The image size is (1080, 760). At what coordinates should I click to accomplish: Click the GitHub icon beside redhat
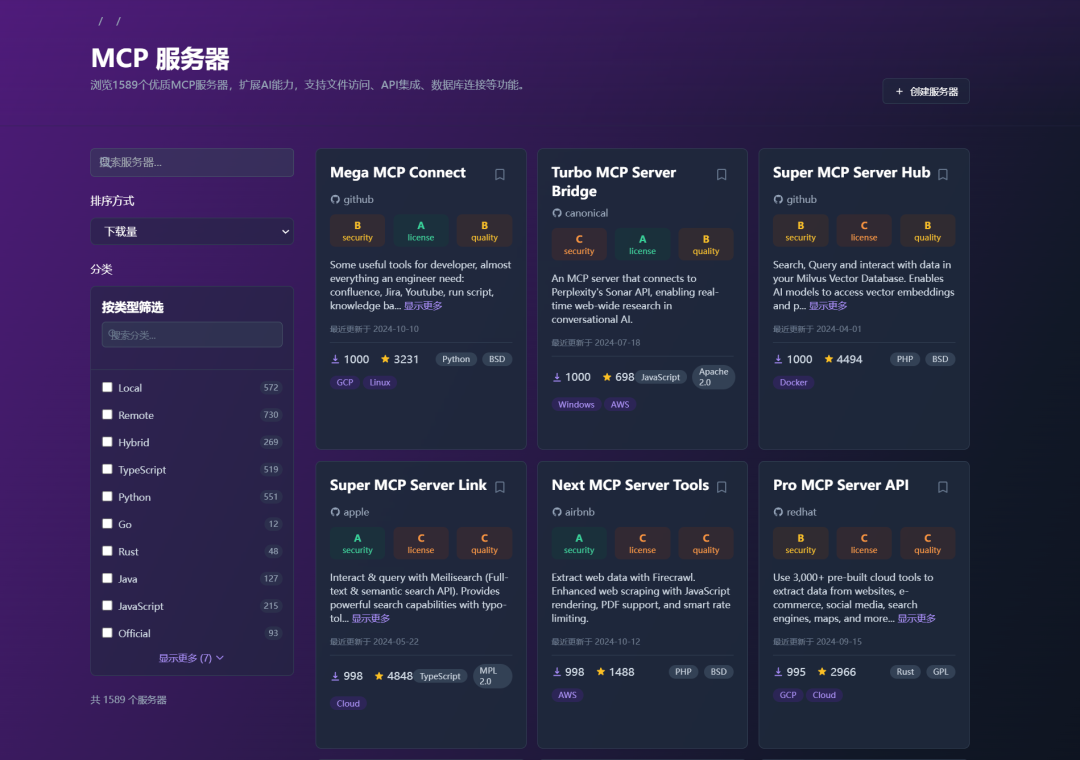click(778, 512)
